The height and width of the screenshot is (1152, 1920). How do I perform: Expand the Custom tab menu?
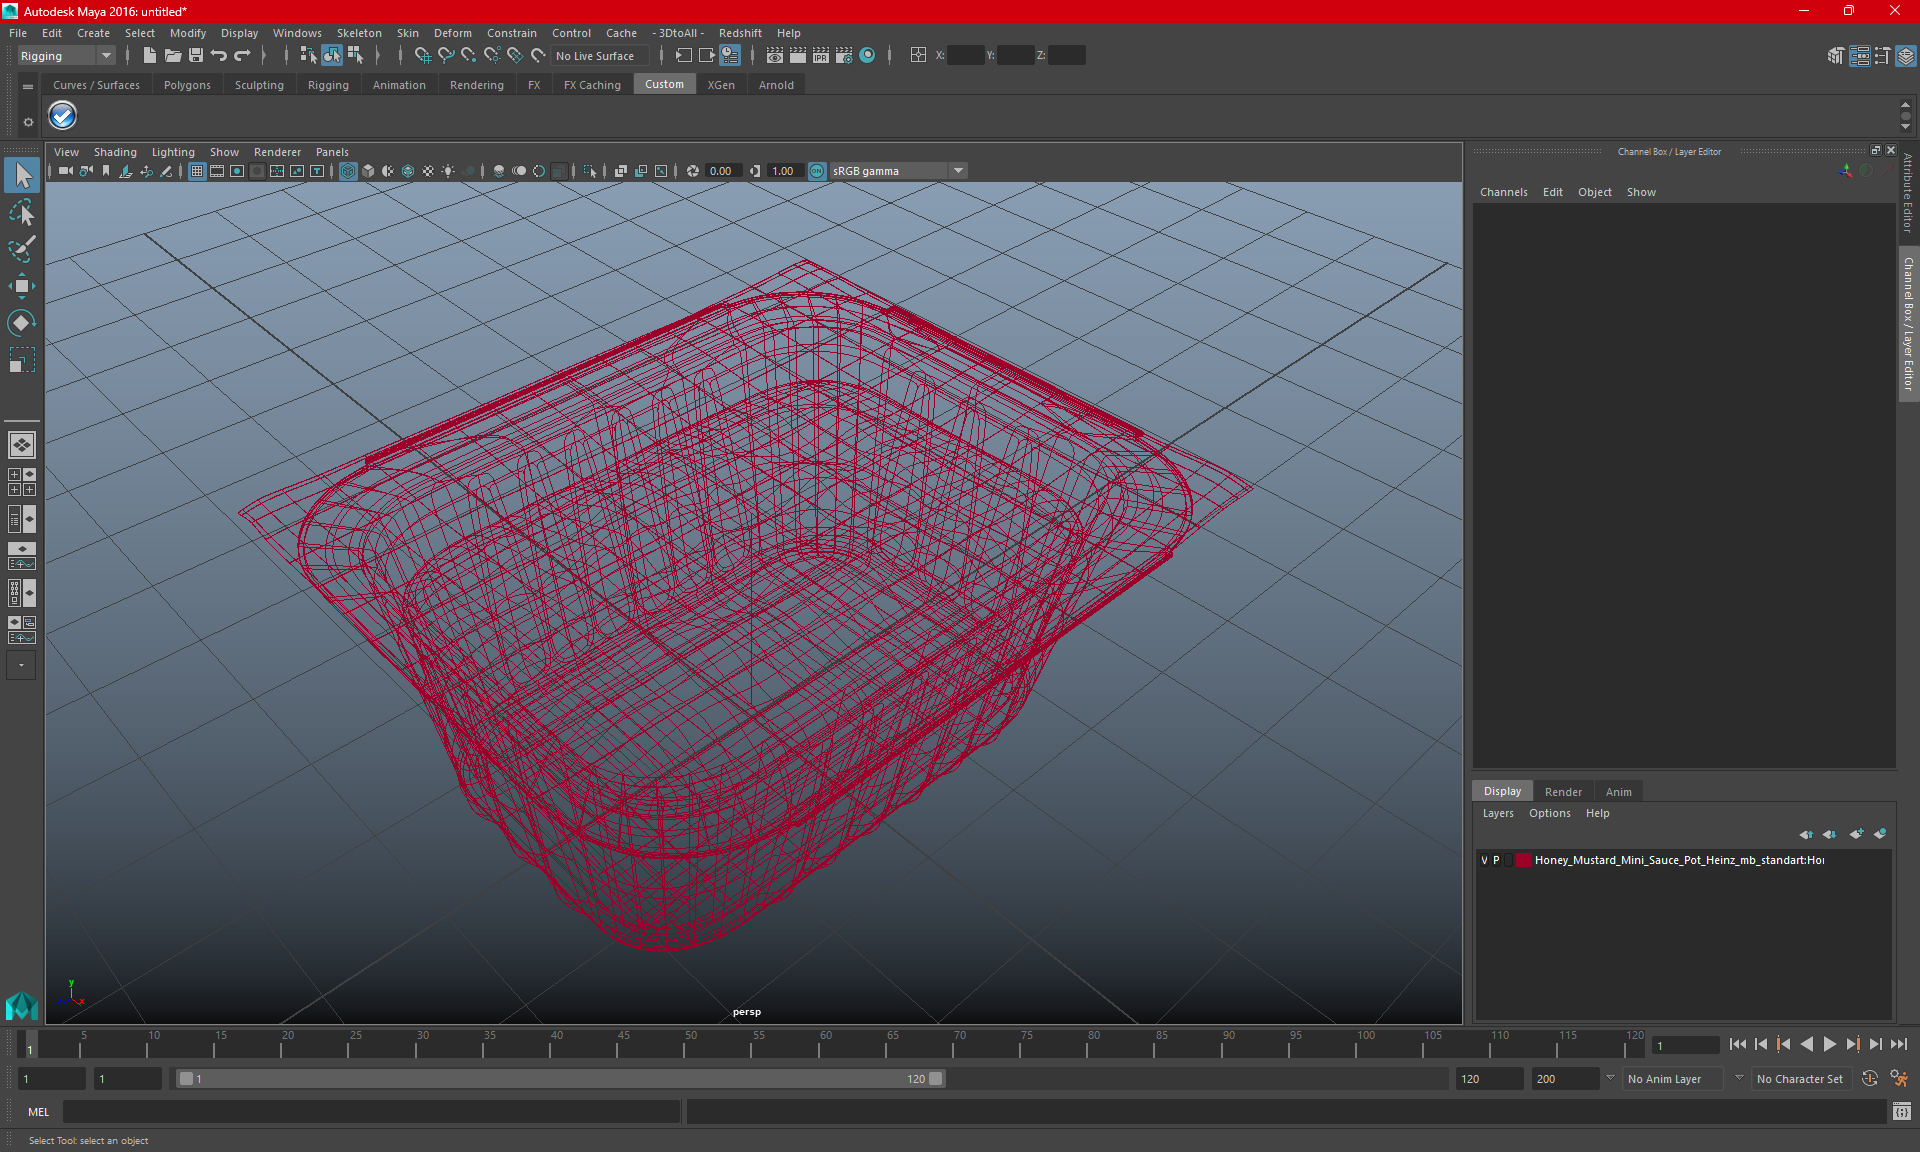coord(665,85)
